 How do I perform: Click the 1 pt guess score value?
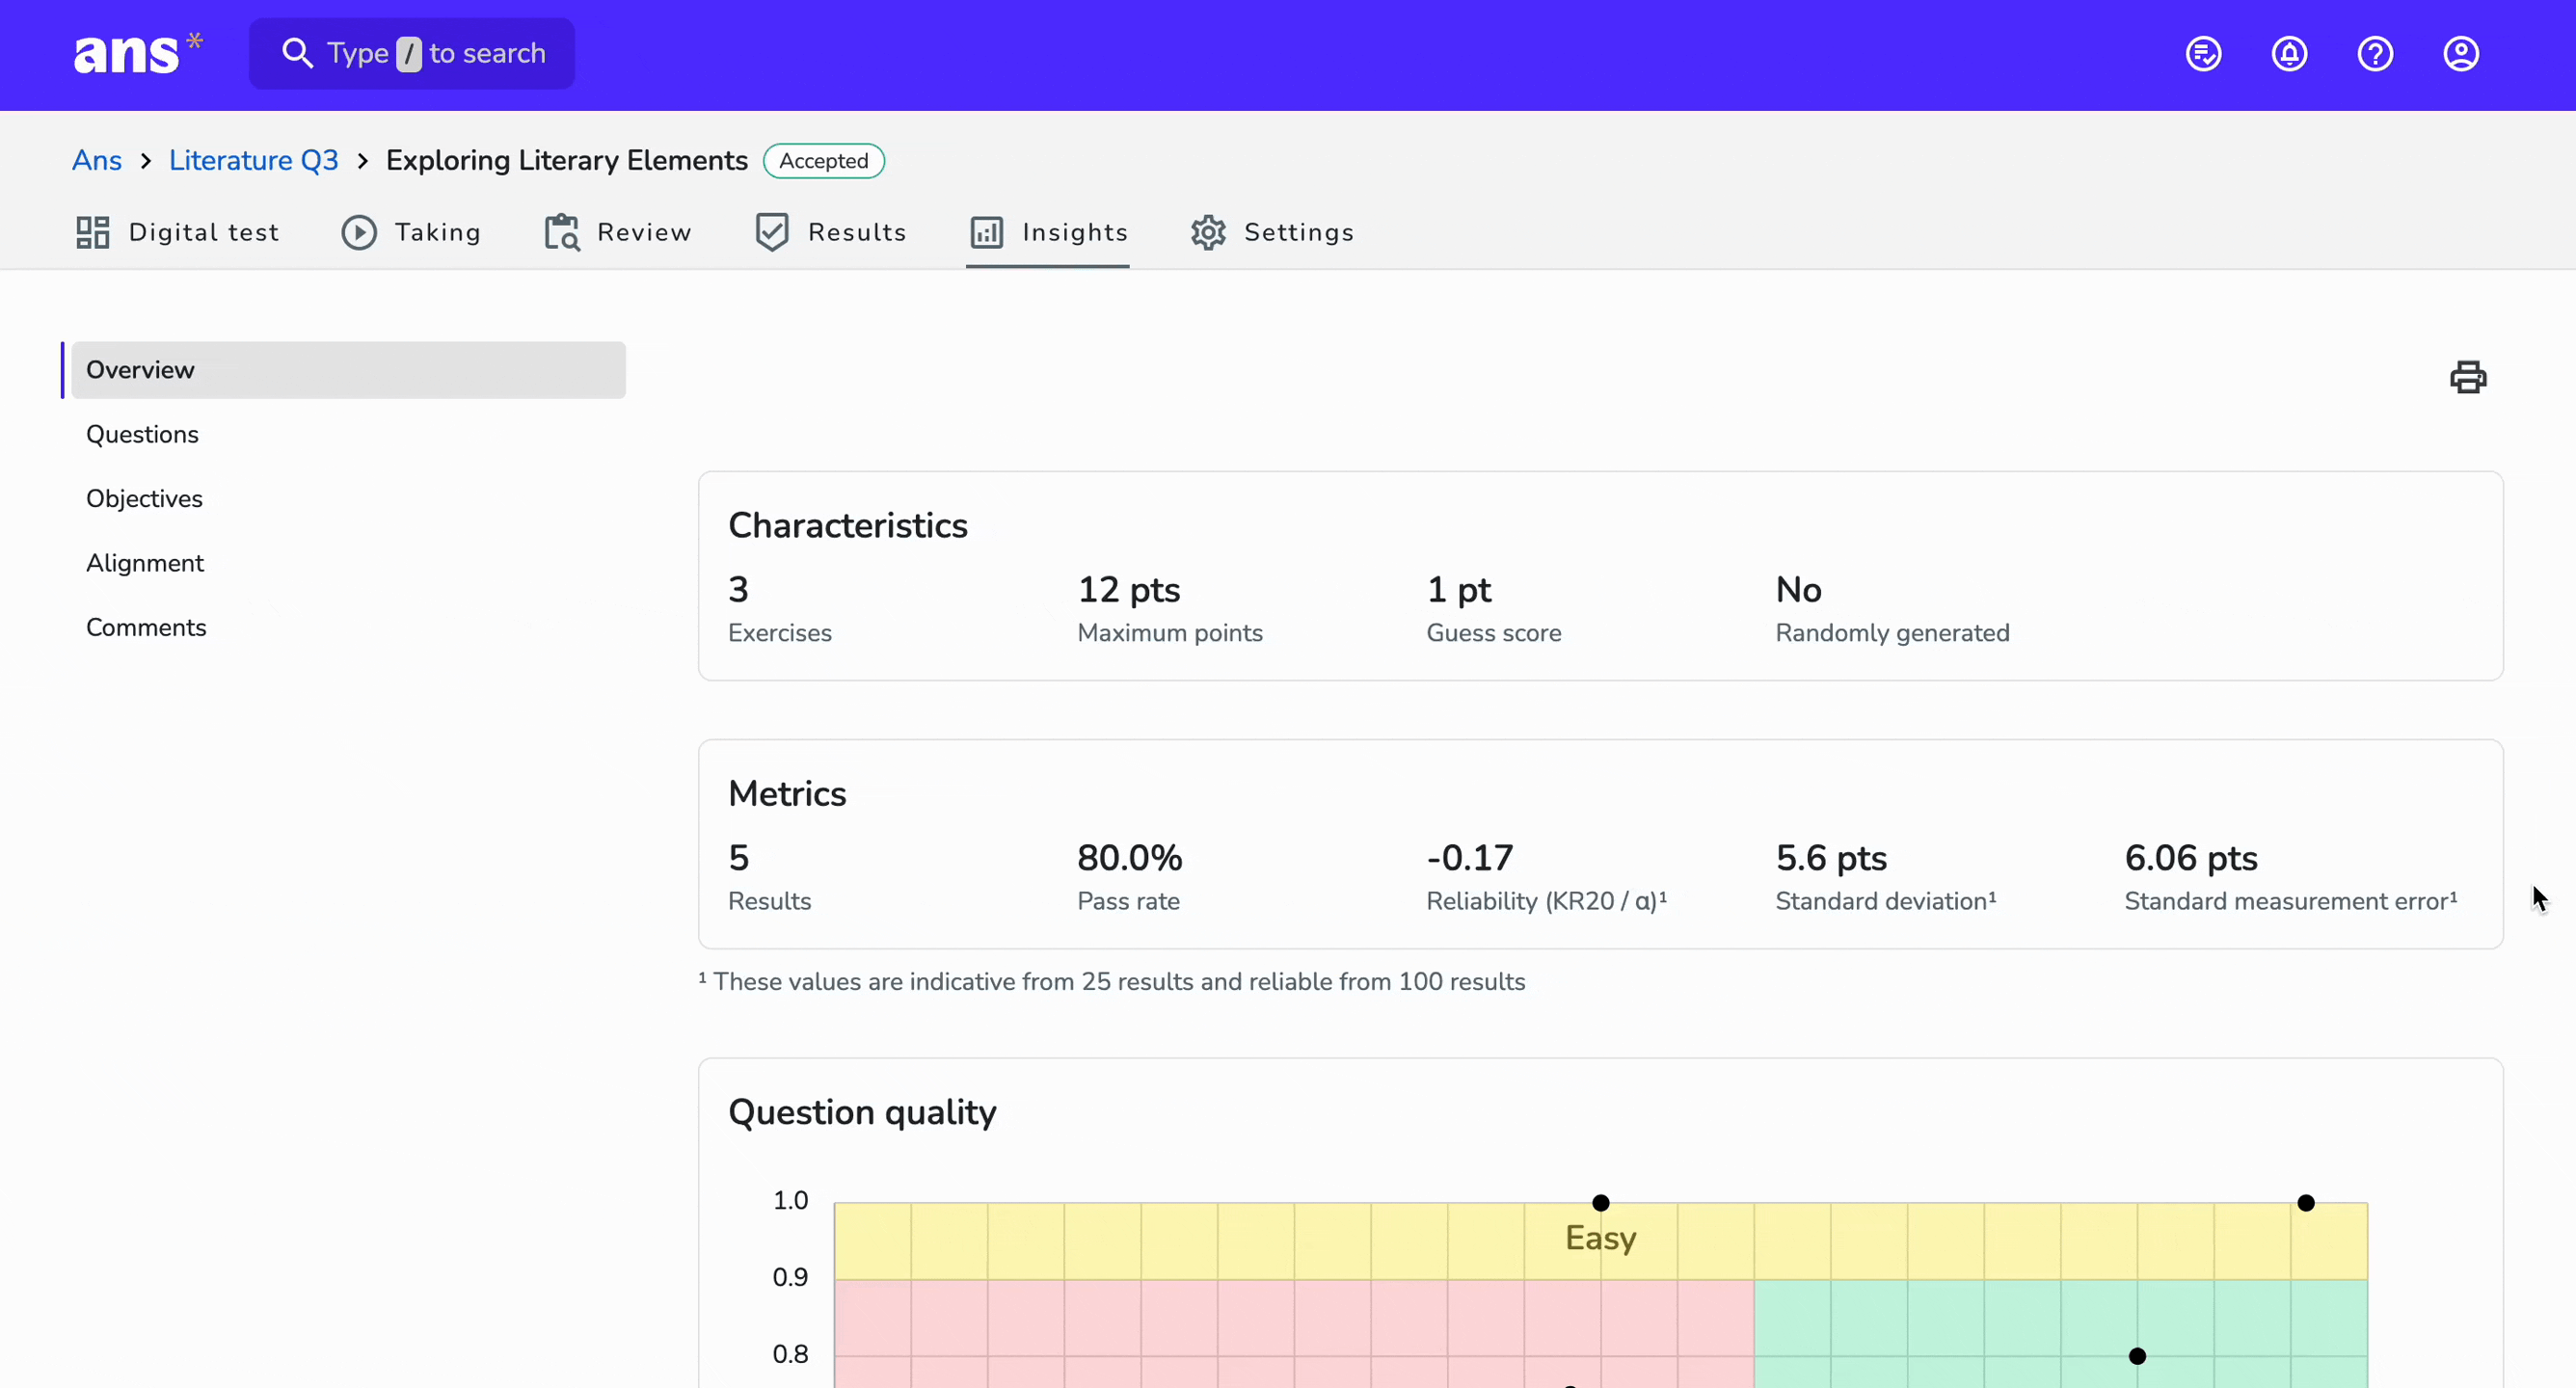pyautogui.click(x=1458, y=589)
